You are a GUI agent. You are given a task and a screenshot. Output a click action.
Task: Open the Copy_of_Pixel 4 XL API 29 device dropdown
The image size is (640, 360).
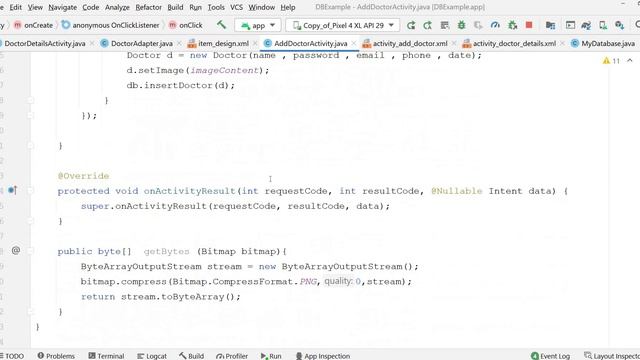tap(342, 25)
